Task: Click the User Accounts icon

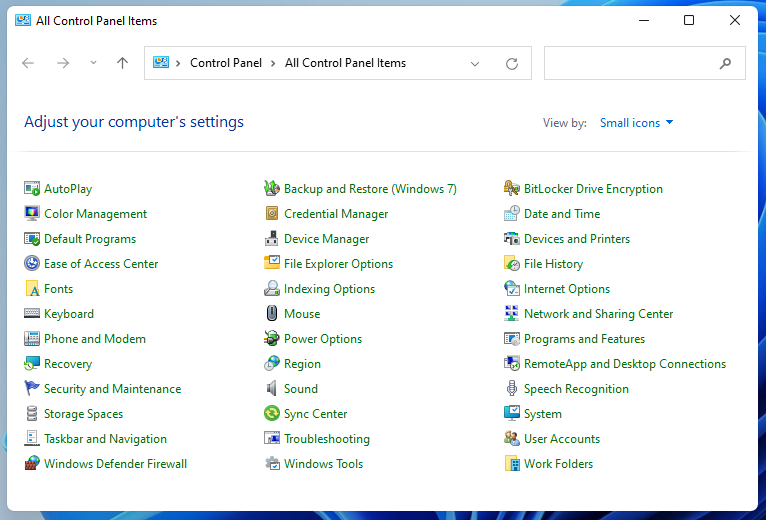Action: coord(511,438)
